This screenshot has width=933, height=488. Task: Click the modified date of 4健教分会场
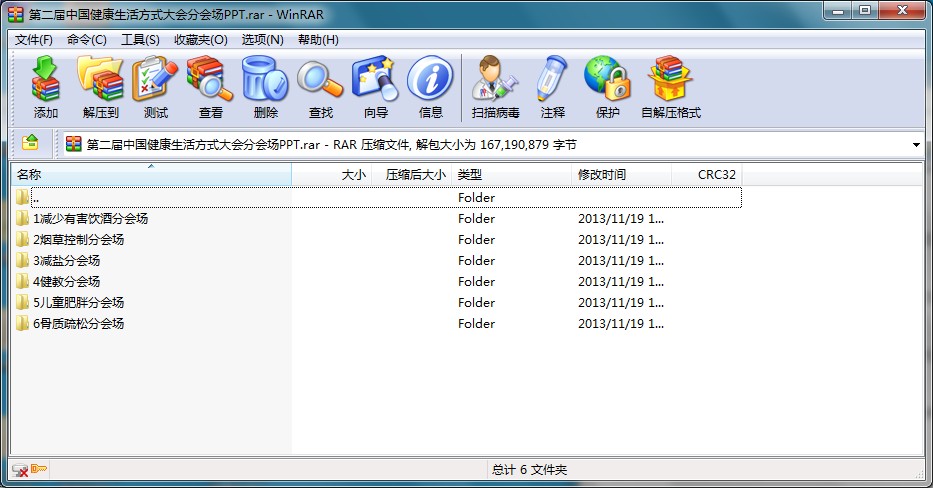[x=621, y=281]
